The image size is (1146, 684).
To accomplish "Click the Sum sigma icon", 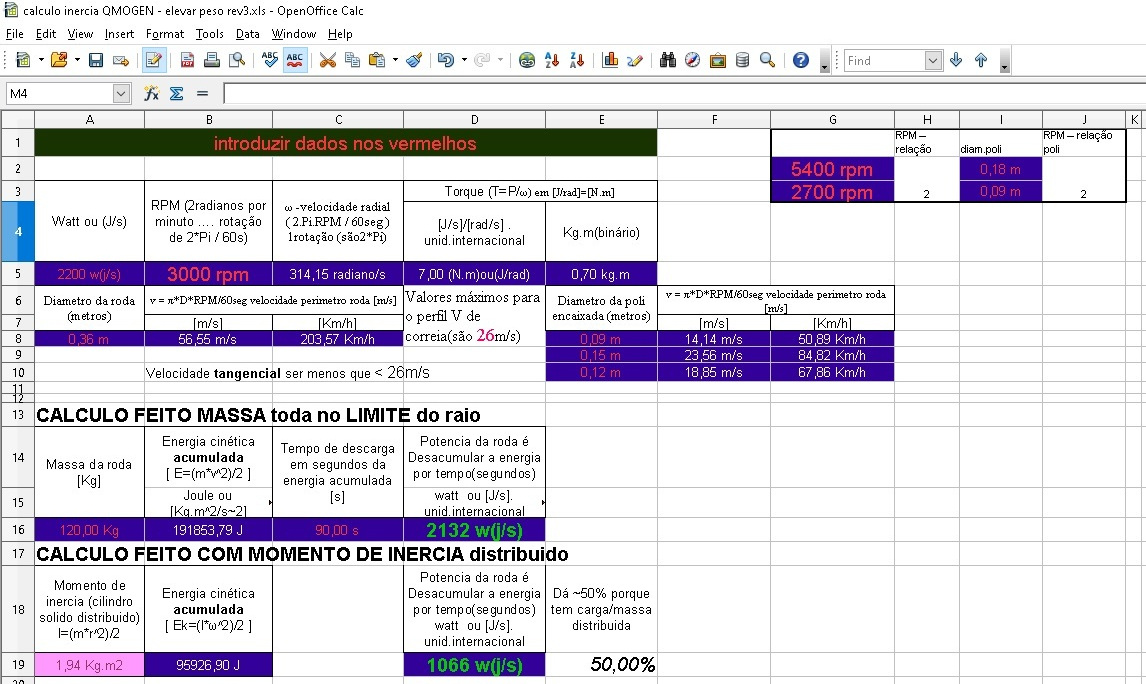I will click(176, 93).
